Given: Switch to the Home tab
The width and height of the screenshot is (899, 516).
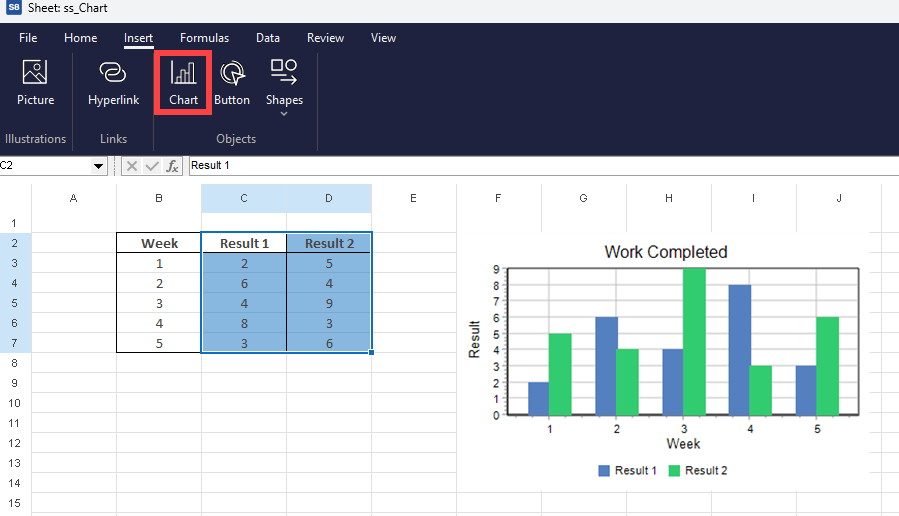Looking at the screenshot, I should pos(80,38).
